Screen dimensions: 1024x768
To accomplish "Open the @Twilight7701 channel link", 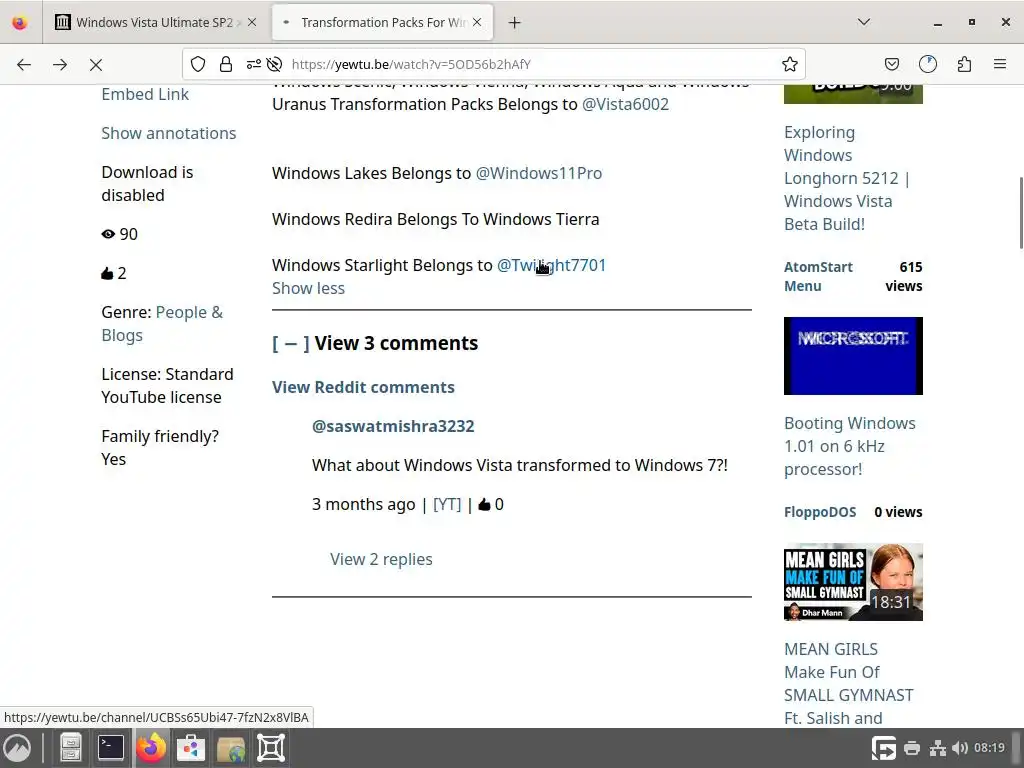I will coord(551,265).
